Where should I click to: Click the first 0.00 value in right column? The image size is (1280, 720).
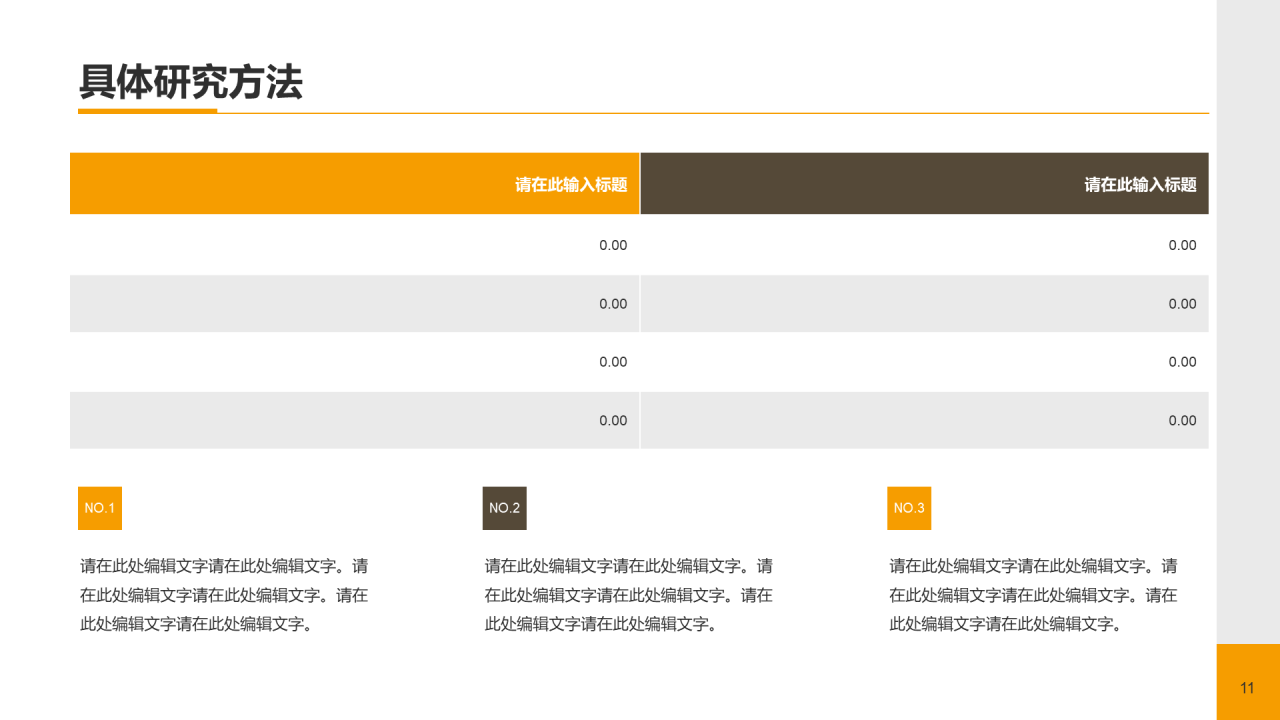(1182, 245)
